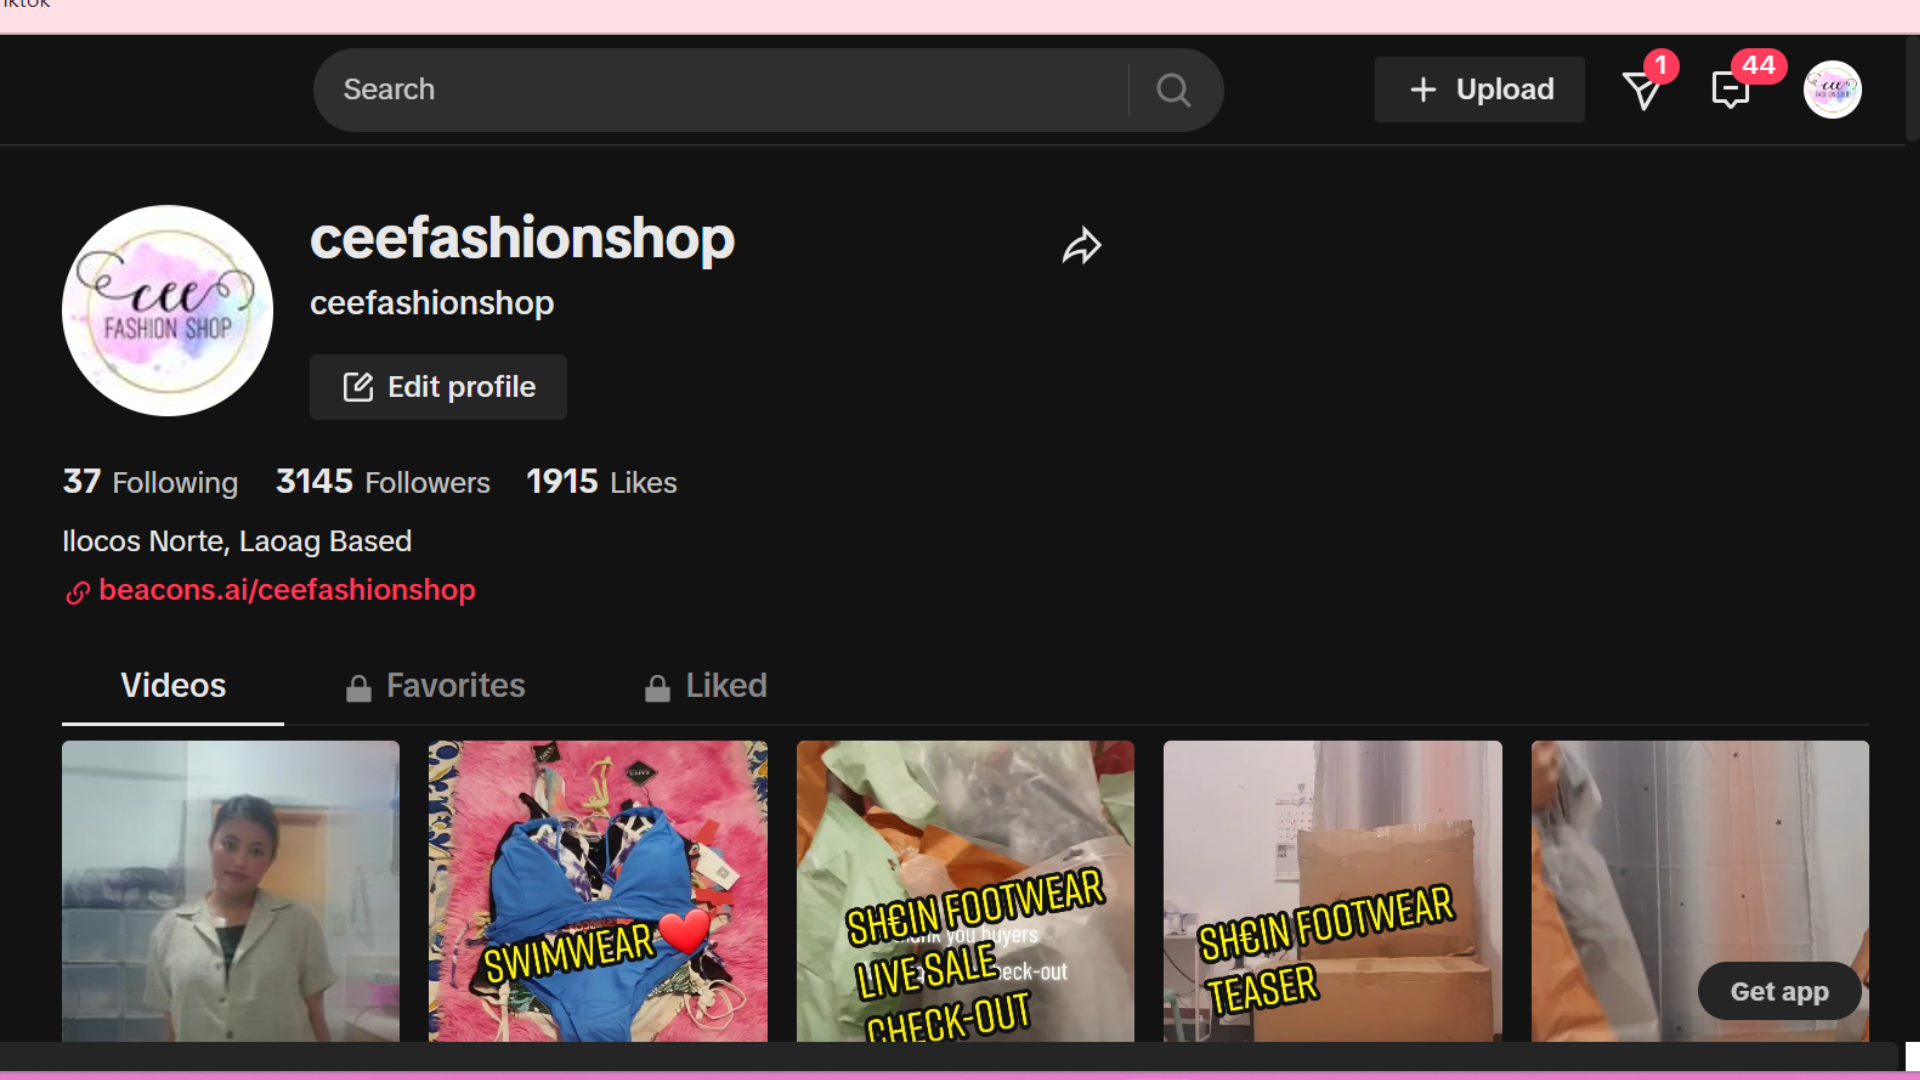The width and height of the screenshot is (1920, 1080).
Task: Click the link icon beside beacons.ai
Action: 78,592
